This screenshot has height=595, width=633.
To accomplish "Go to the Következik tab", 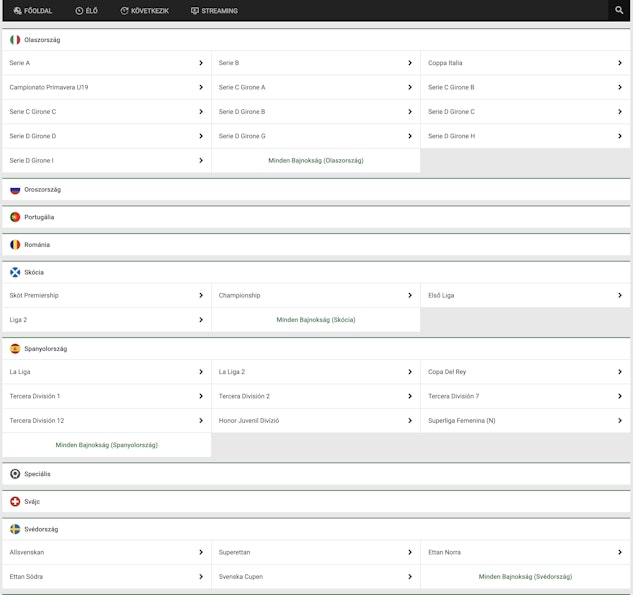I will [144, 11].
